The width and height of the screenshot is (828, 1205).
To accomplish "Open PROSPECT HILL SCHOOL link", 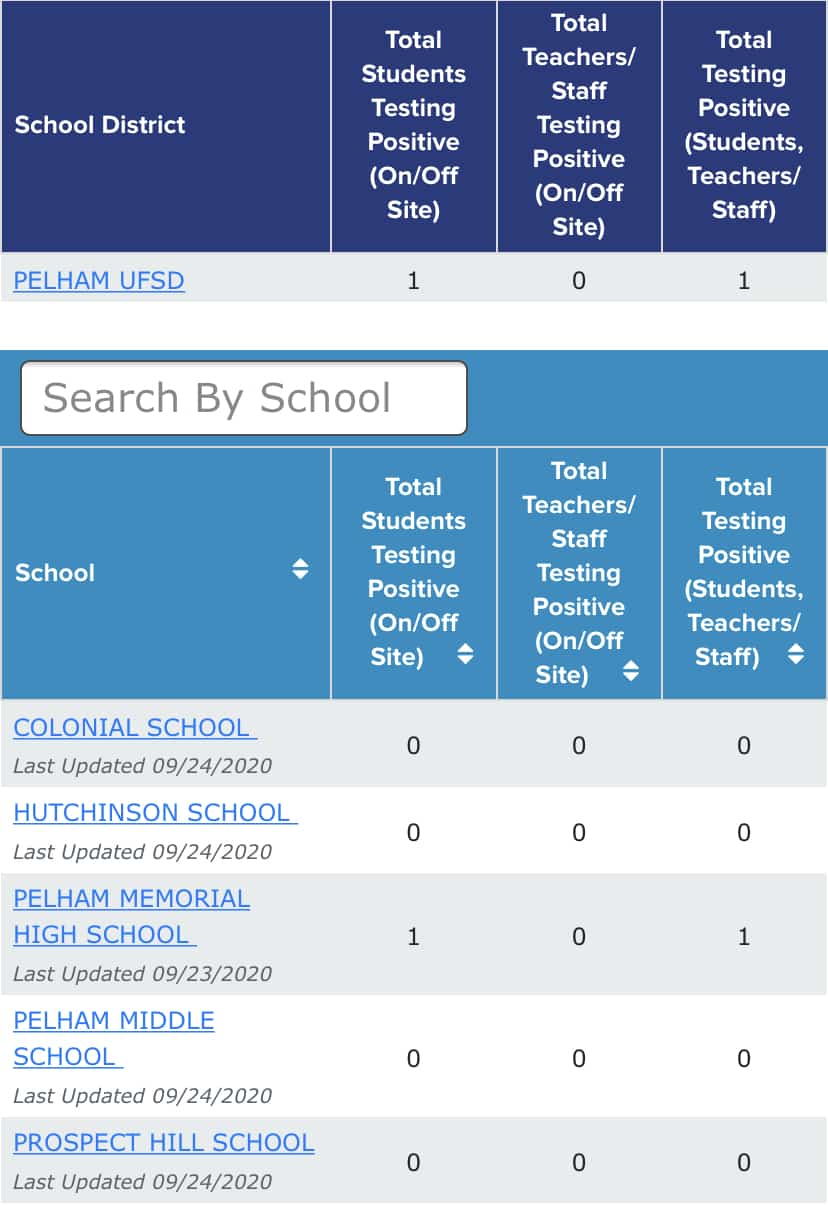I will pyautogui.click(x=164, y=1143).
